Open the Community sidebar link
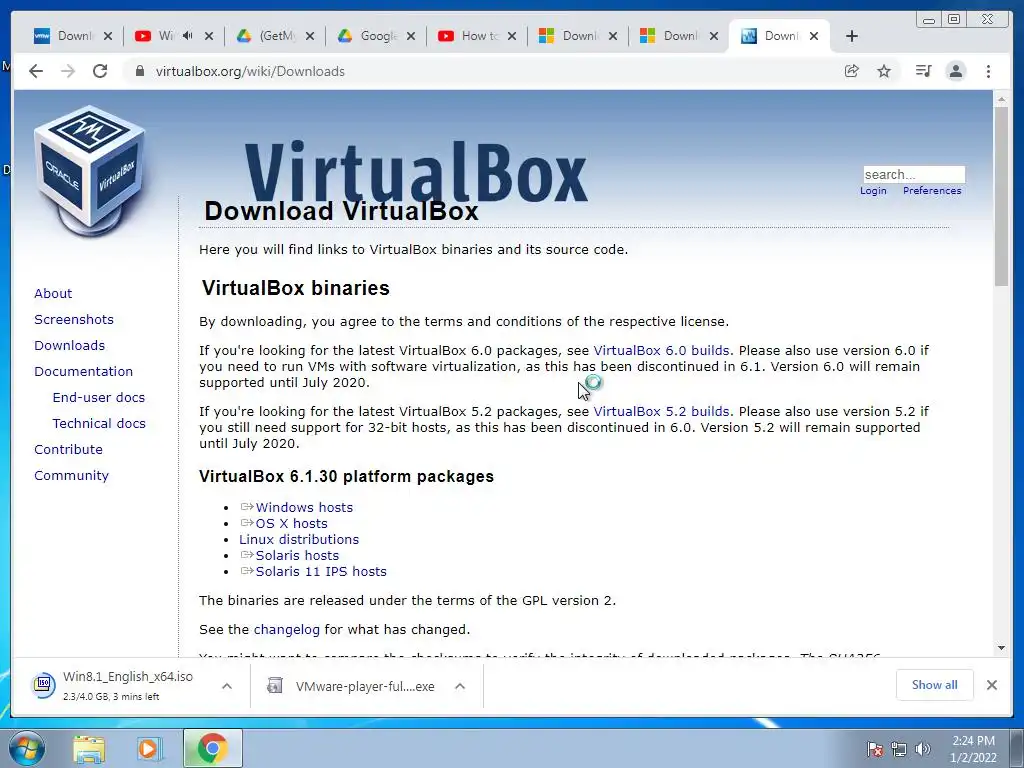The image size is (1024, 768). (x=71, y=475)
